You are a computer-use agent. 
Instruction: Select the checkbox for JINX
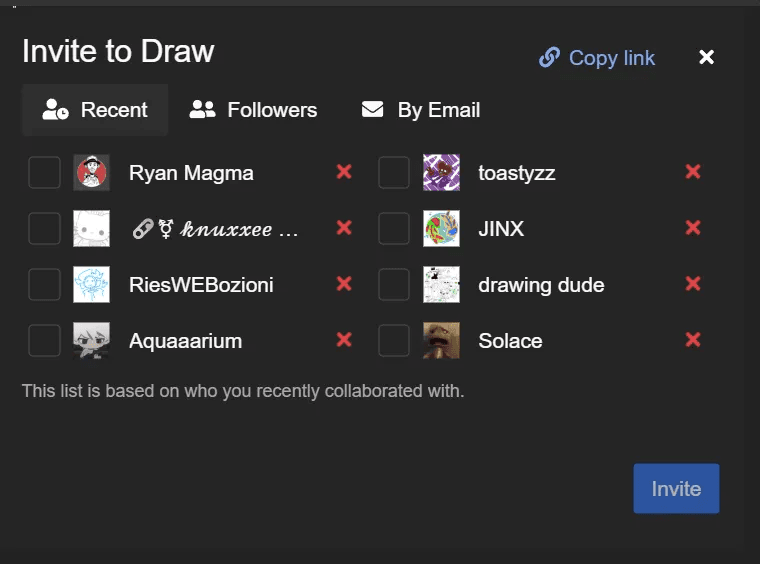(x=394, y=228)
